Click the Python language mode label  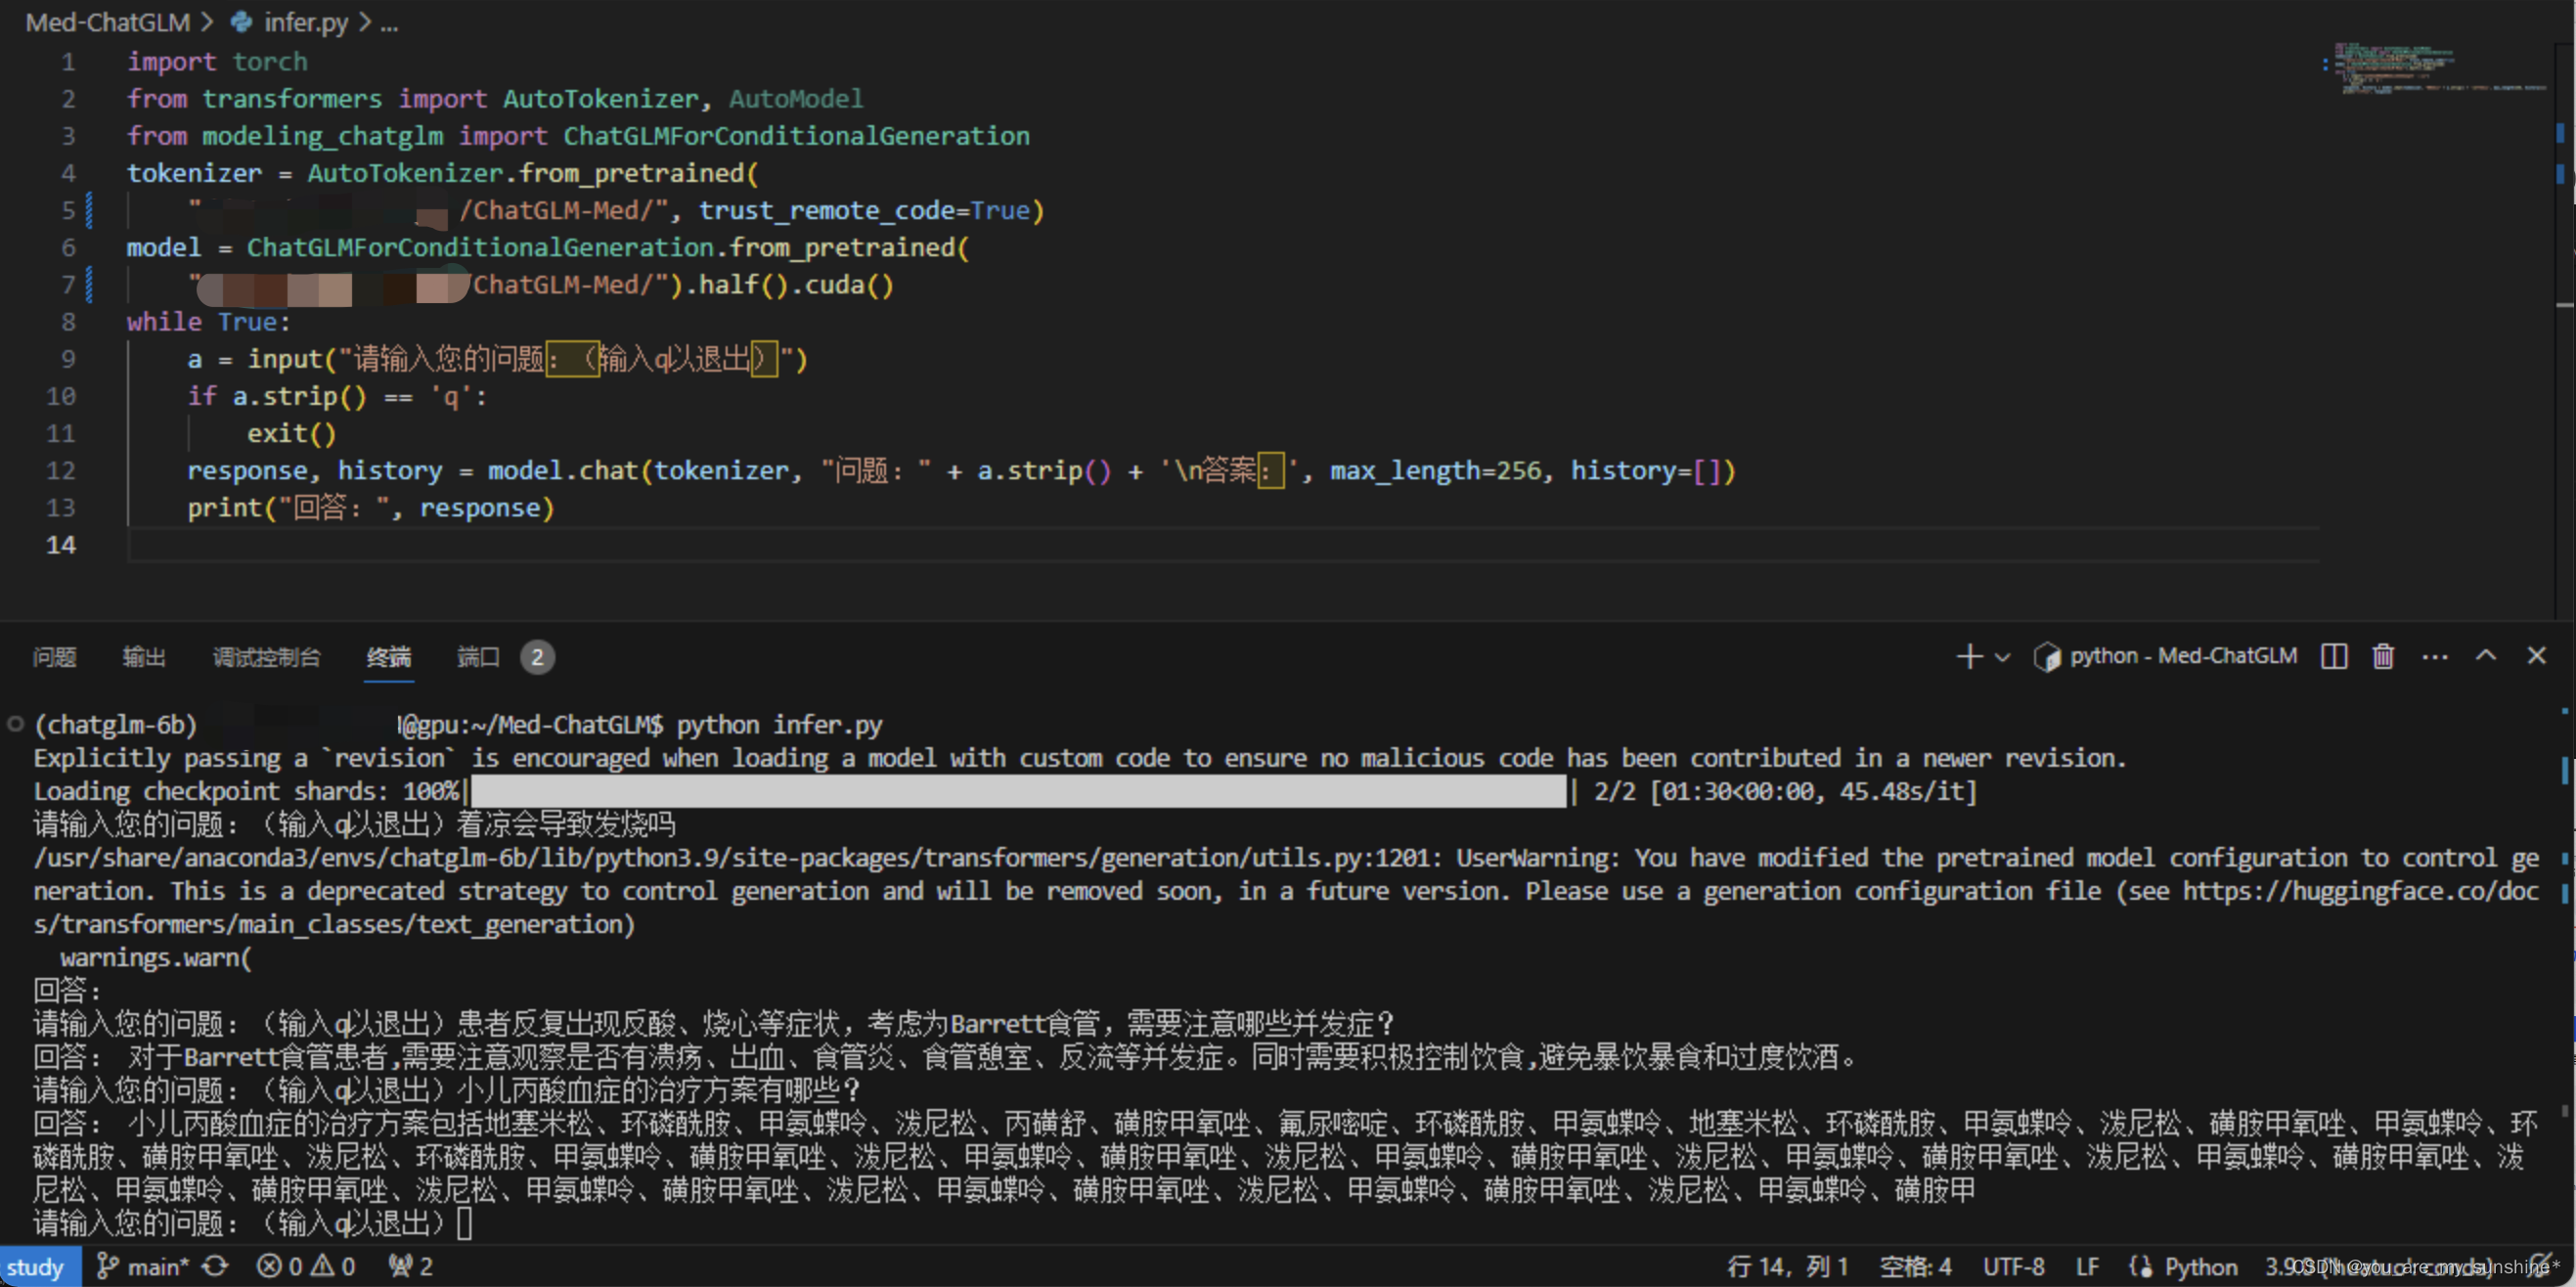click(x=2200, y=1266)
